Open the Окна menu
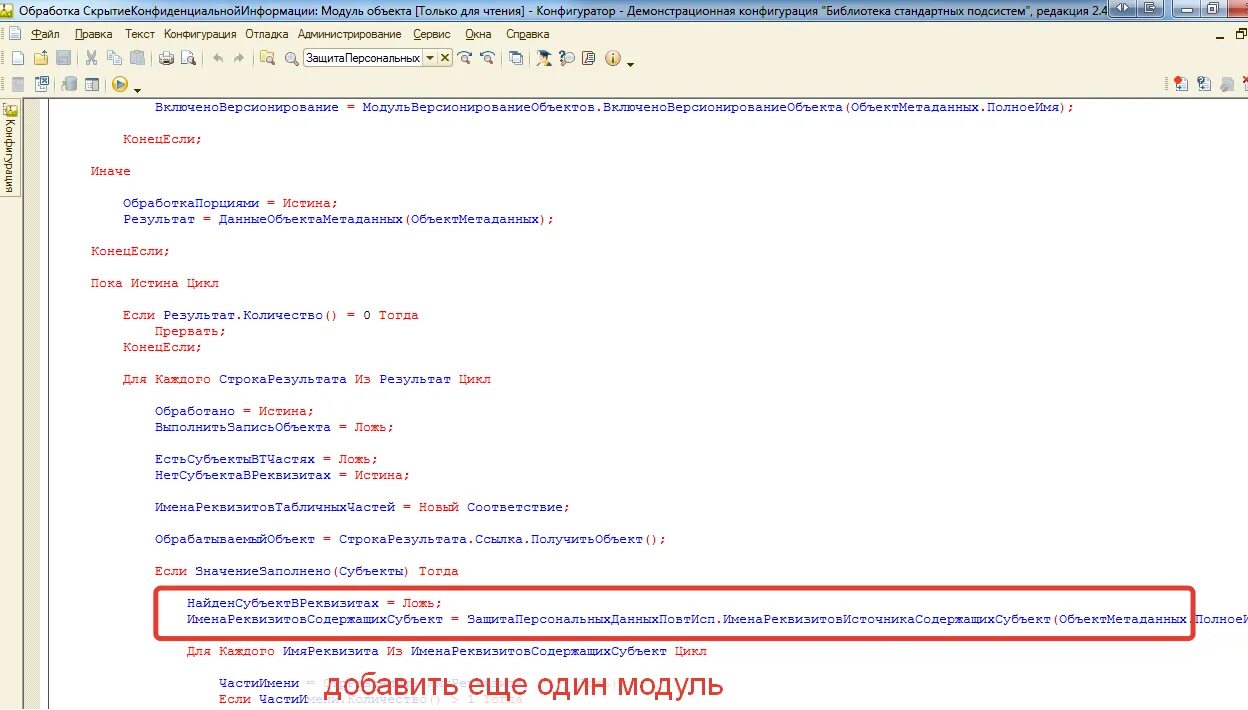The width and height of the screenshot is (1248, 710). tap(478, 34)
